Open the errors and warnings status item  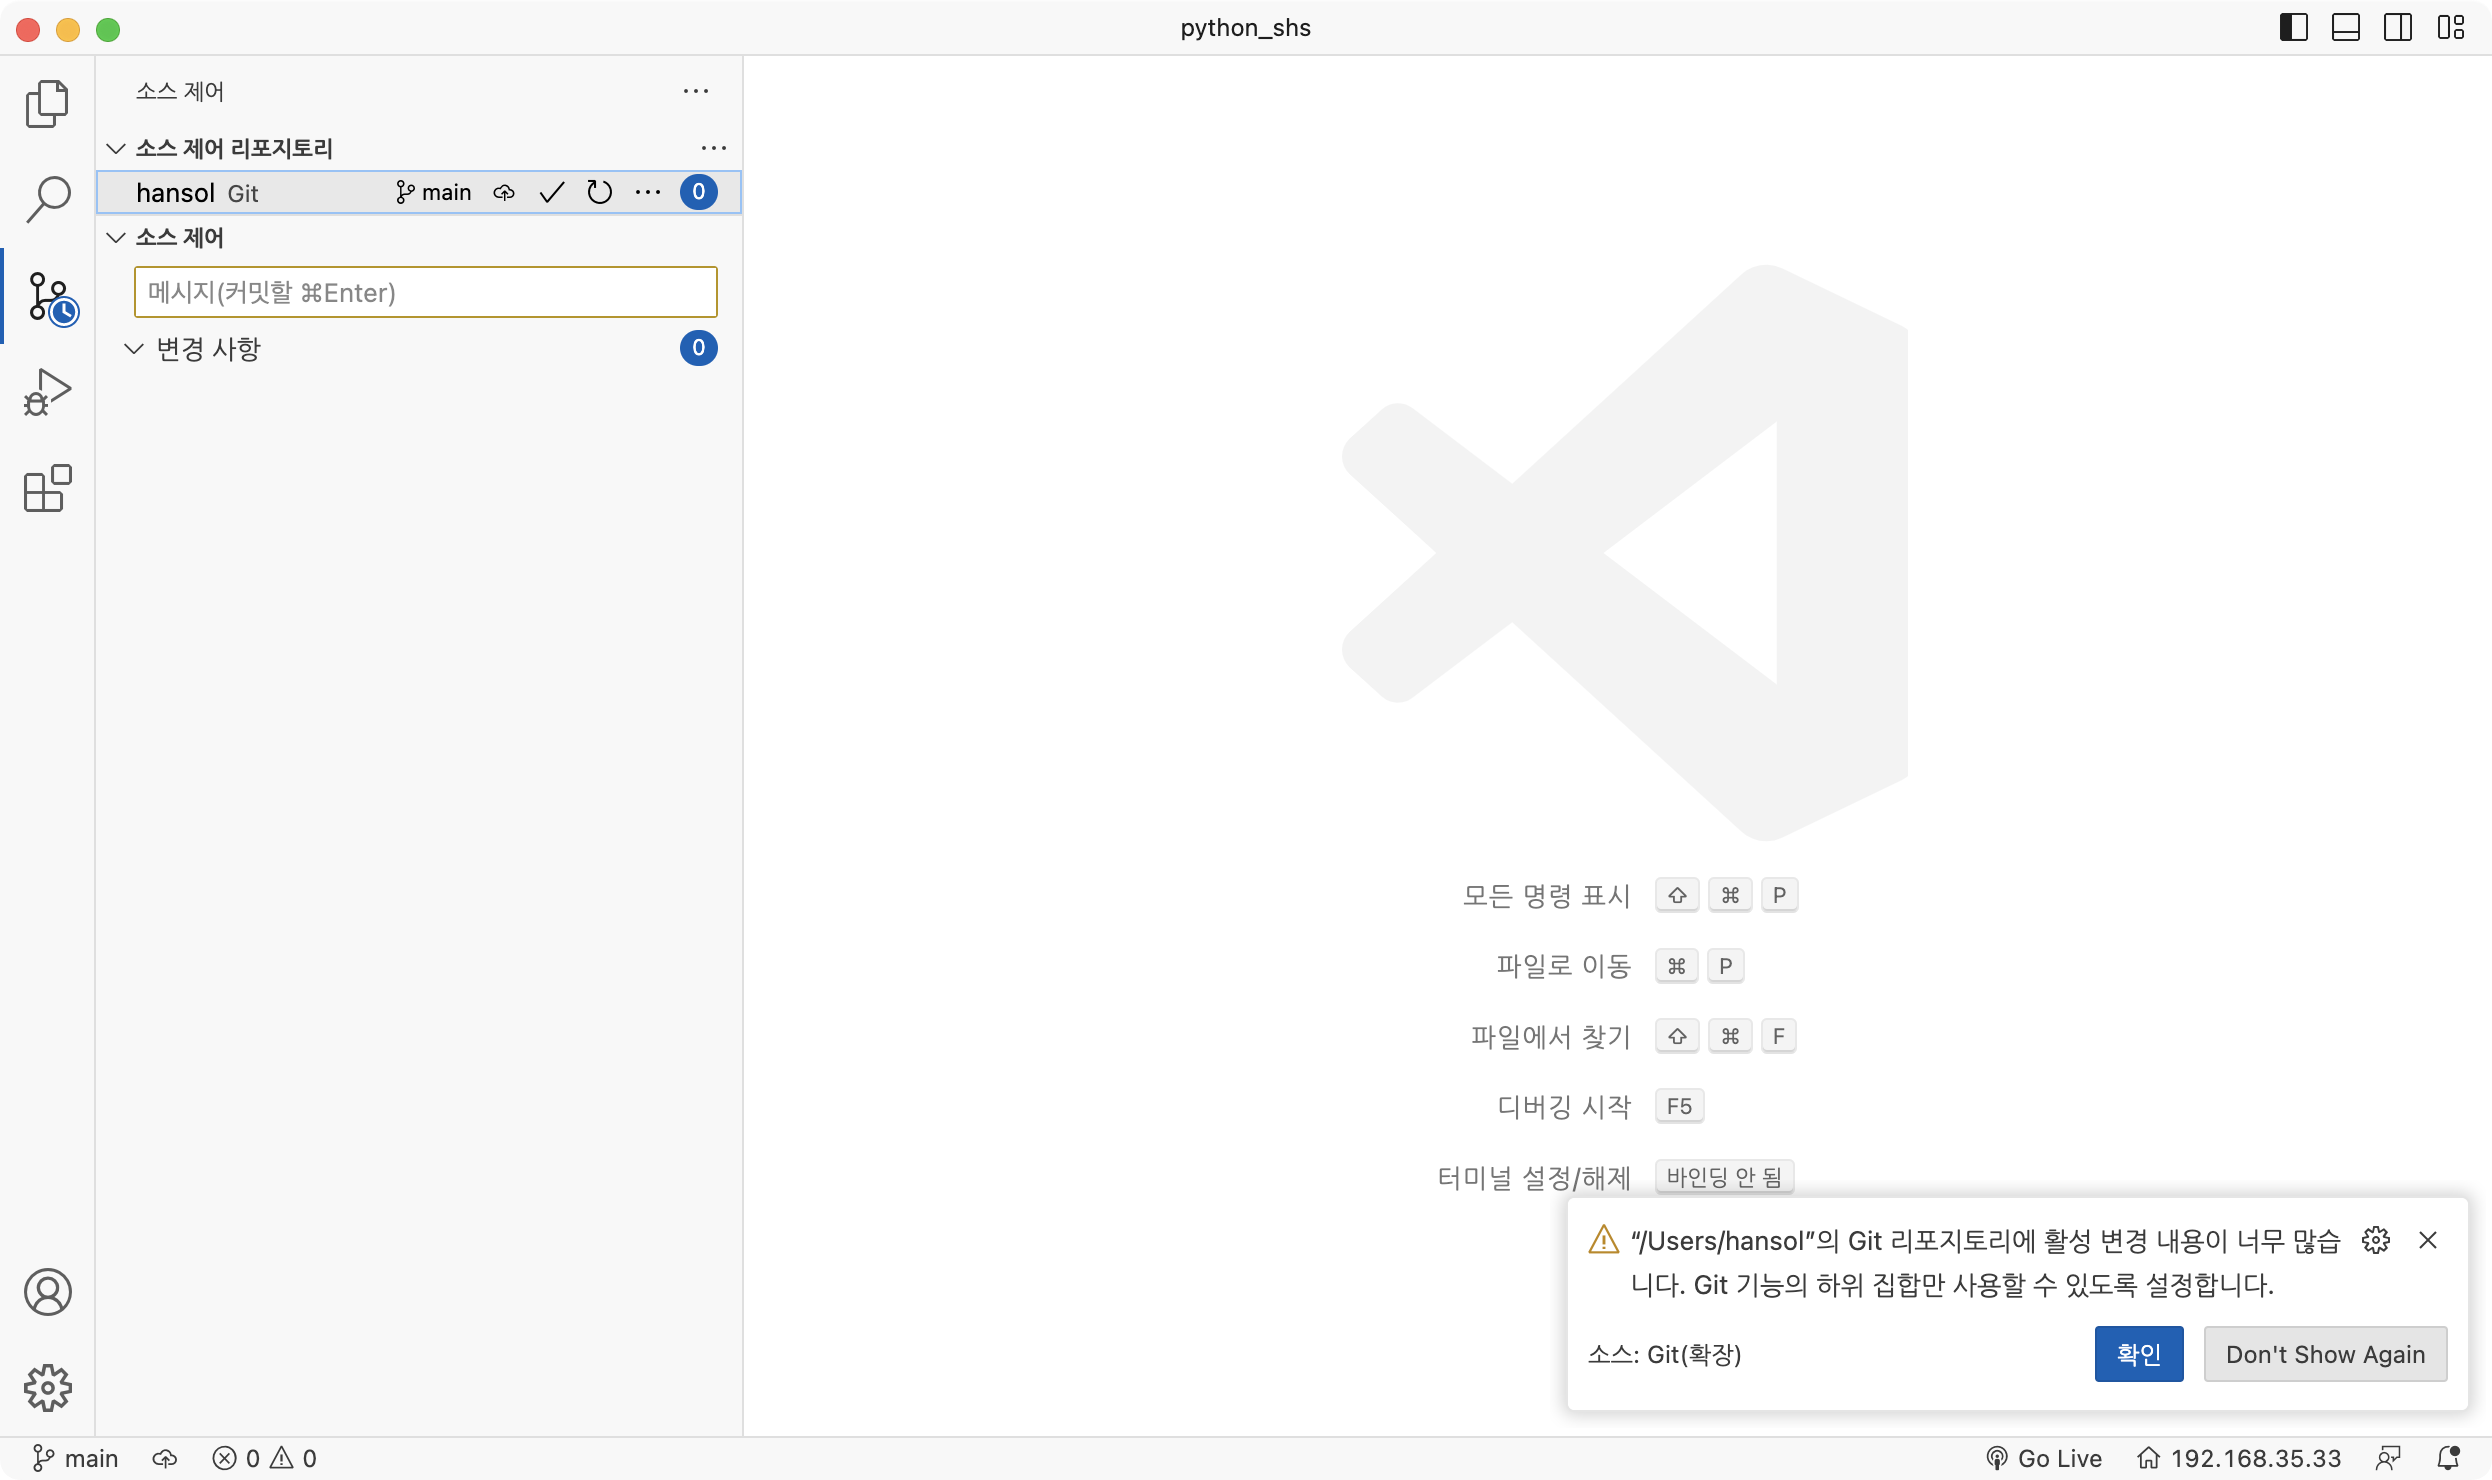point(265,1458)
